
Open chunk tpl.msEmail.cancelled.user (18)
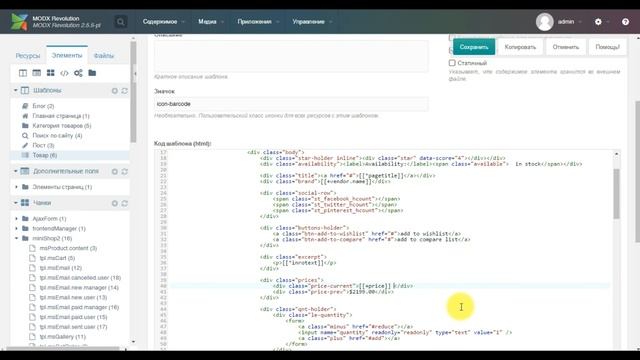pos(80,278)
